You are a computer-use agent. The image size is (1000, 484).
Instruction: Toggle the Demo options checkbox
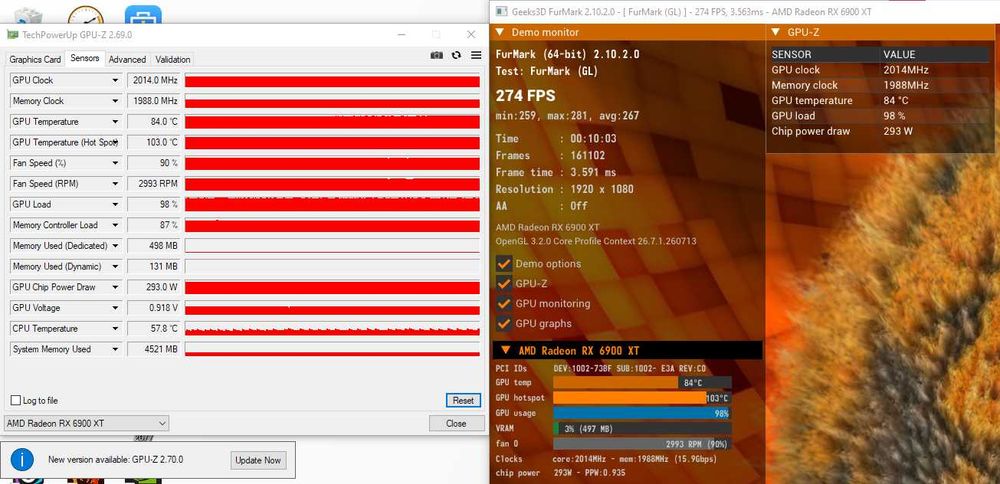tap(504, 263)
